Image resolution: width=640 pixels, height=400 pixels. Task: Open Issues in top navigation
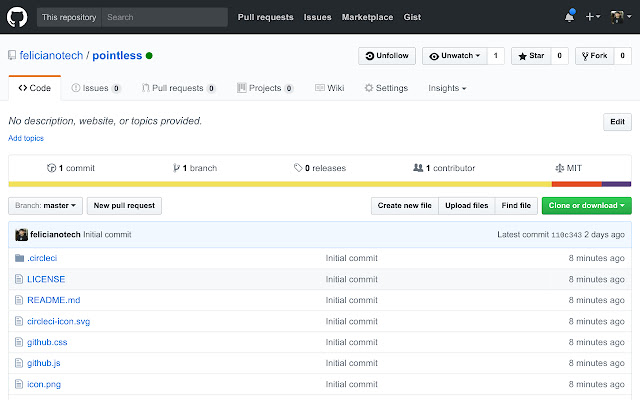(317, 17)
